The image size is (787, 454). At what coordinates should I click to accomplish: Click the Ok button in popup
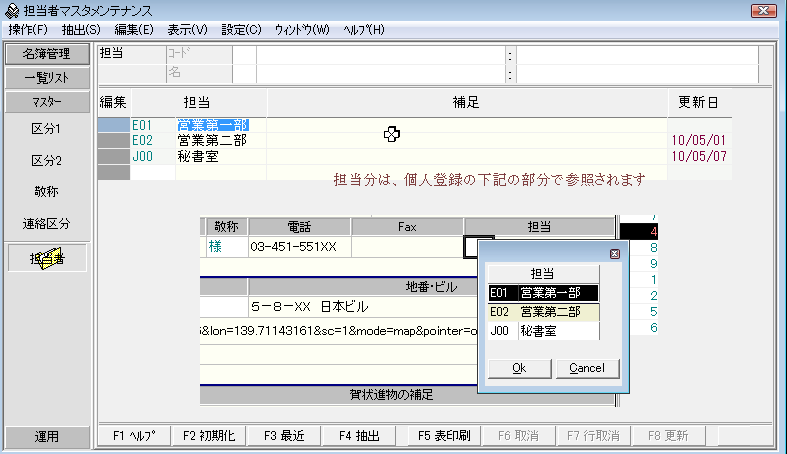click(x=519, y=368)
